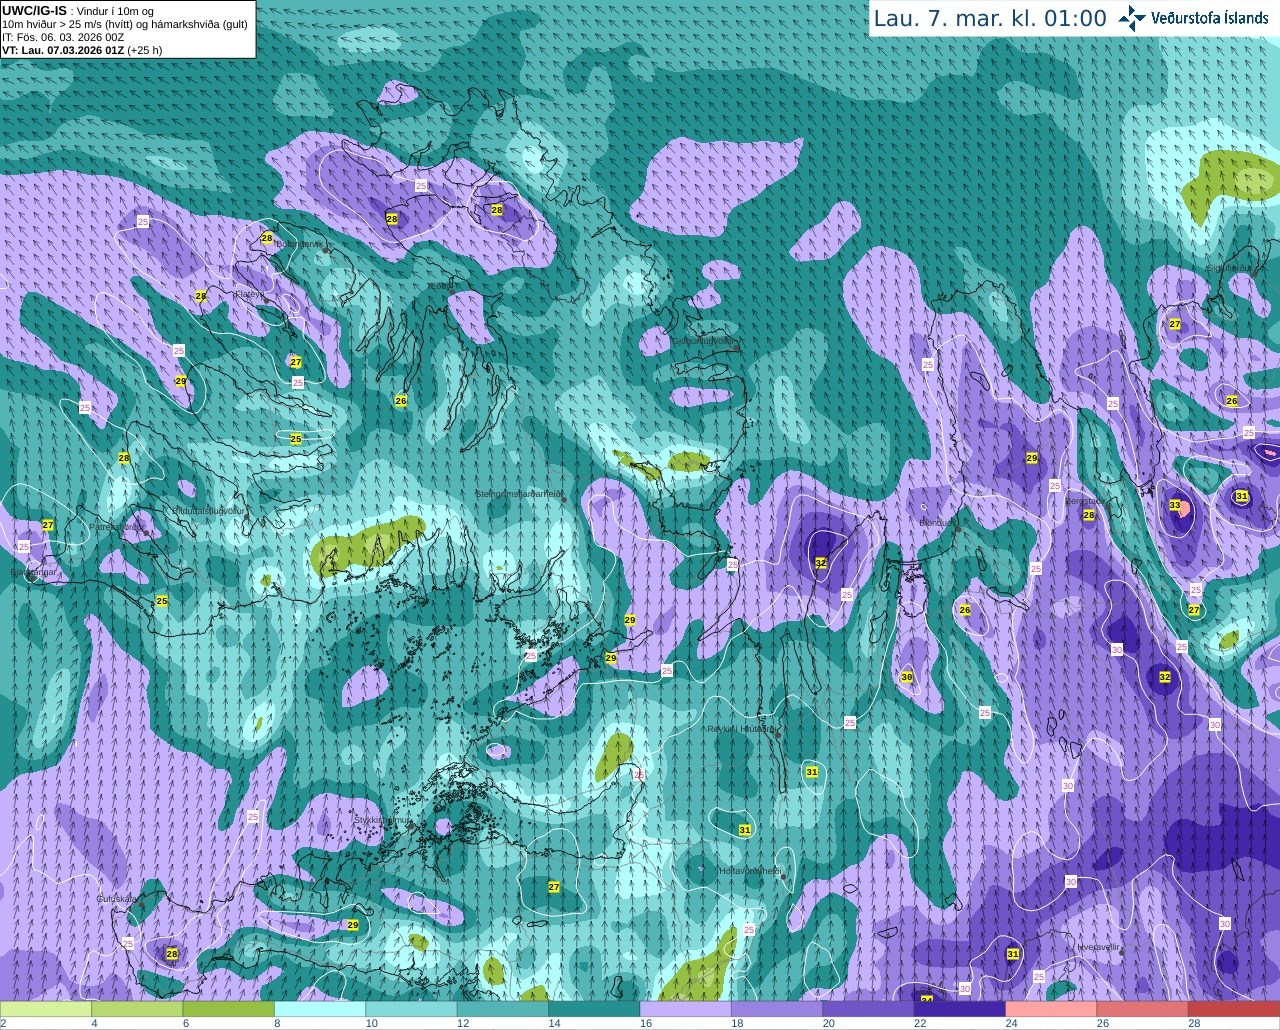This screenshot has width=1280, height=1030.
Task: Click the VT: Lau. 07.03.2026 01Z line
Action: (82, 50)
